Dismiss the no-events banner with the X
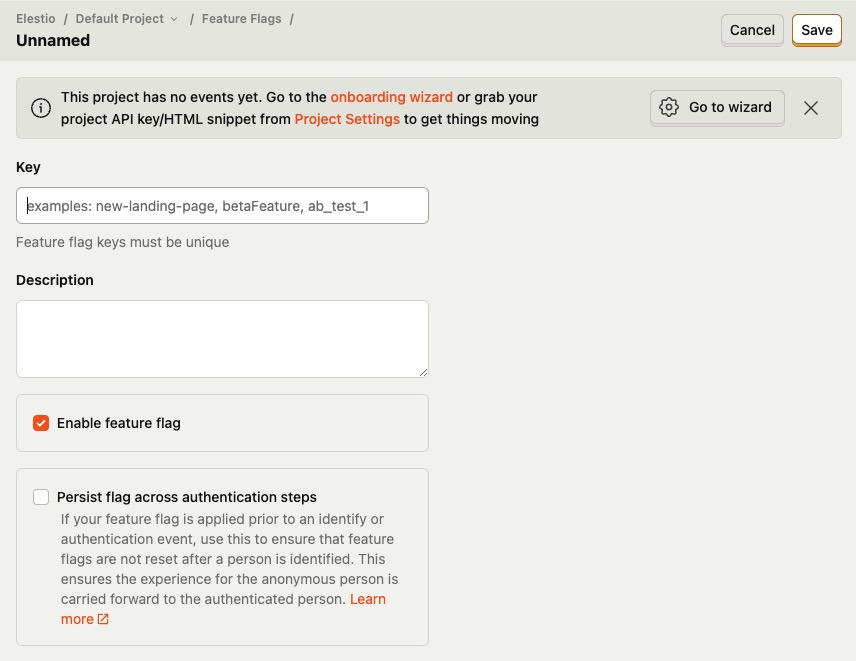The width and height of the screenshot is (856, 661). pyautogui.click(x=811, y=108)
